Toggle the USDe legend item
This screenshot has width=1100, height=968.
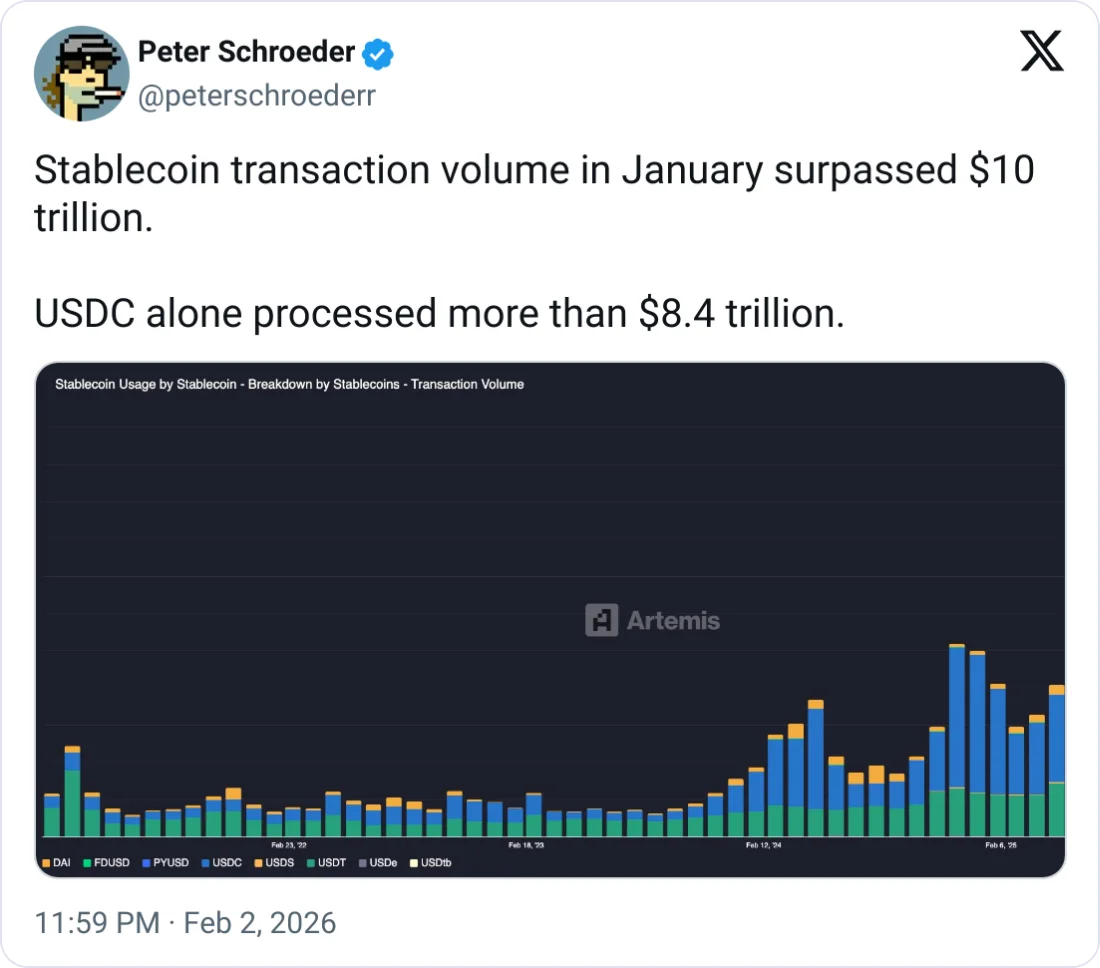378,862
